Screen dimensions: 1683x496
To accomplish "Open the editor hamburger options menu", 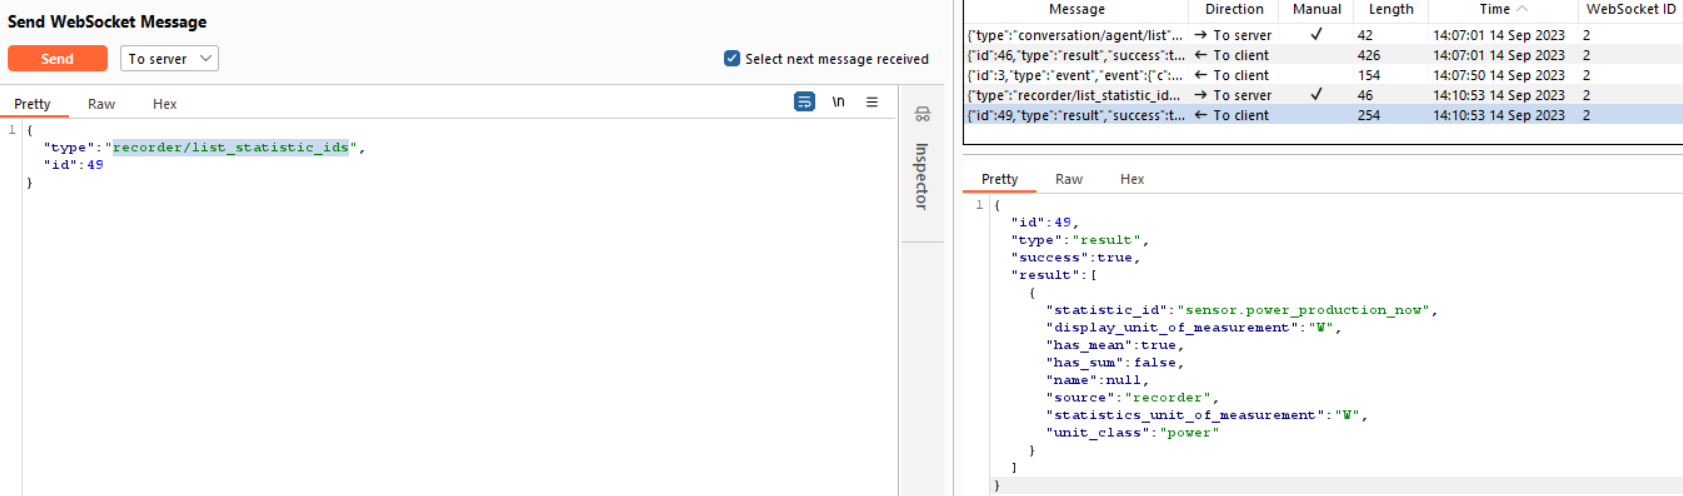I will click(x=872, y=102).
